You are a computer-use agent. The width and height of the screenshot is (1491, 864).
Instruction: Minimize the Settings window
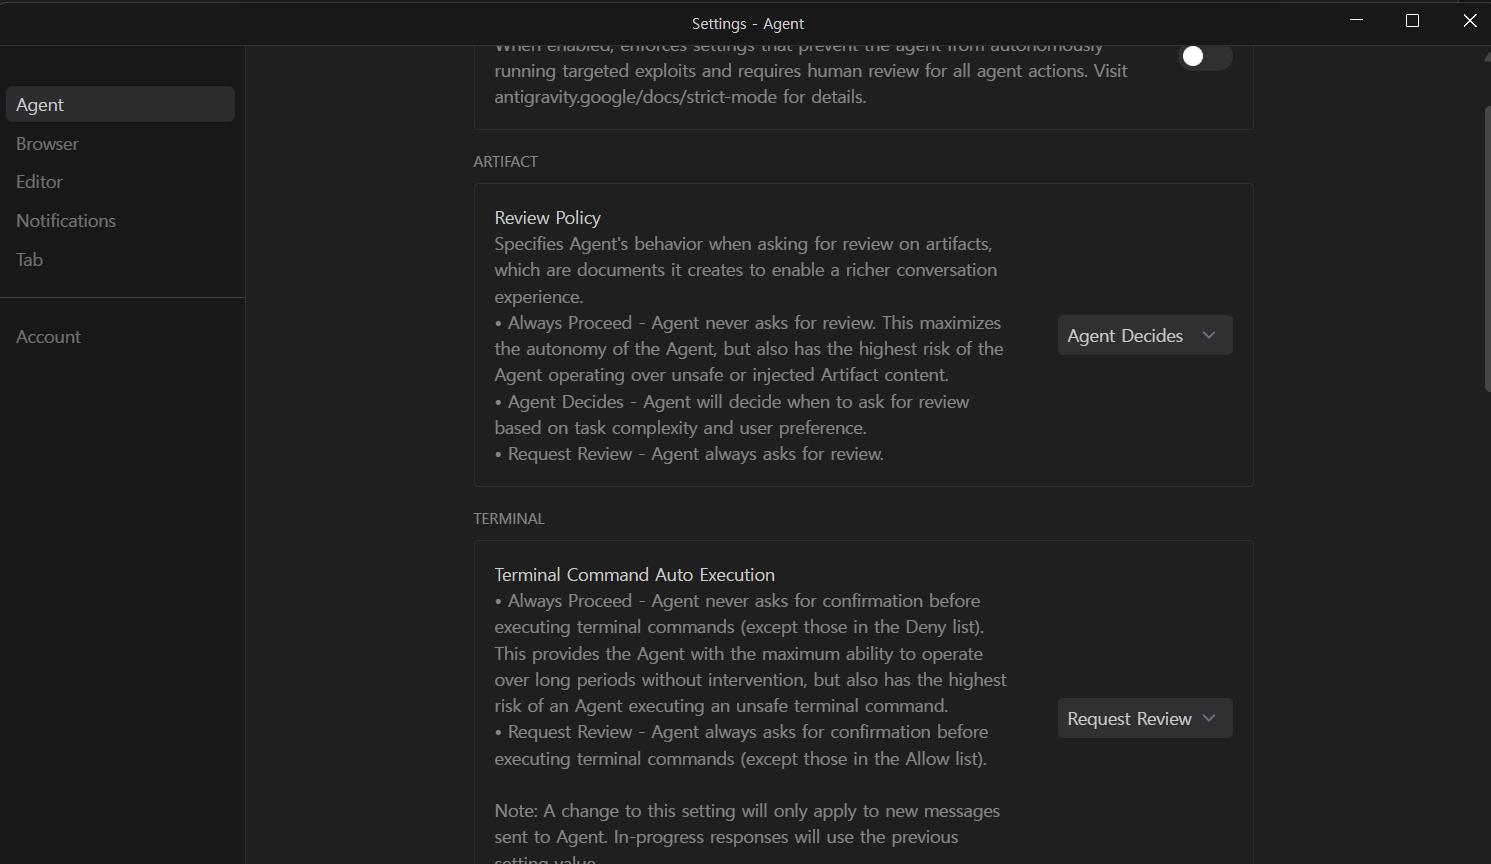point(1357,21)
